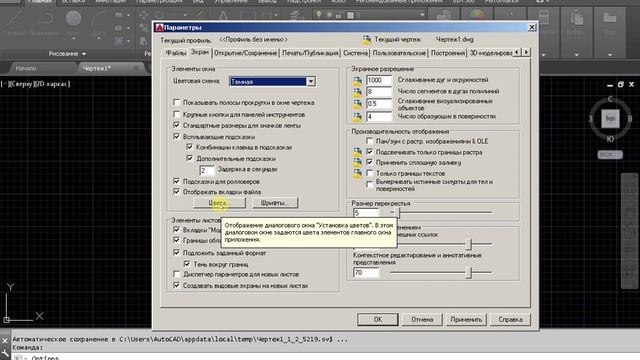Viewport: 640px width, 360px height.
Task: Click the AutoCAD logo icon in the Параметры title bar
Action: (x=159, y=27)
